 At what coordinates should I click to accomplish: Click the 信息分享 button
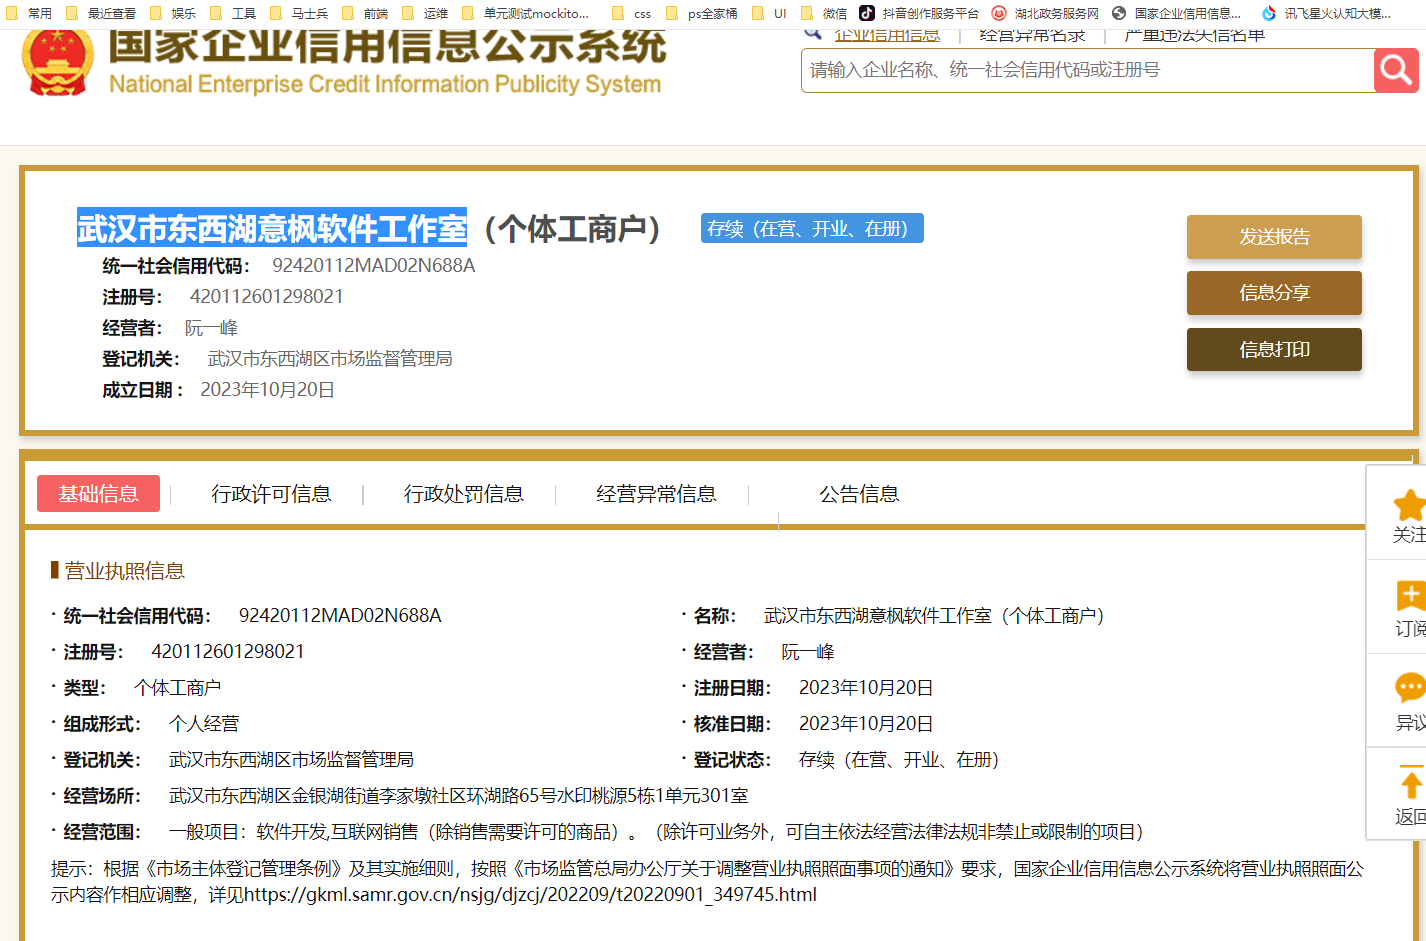(1274, 293)
